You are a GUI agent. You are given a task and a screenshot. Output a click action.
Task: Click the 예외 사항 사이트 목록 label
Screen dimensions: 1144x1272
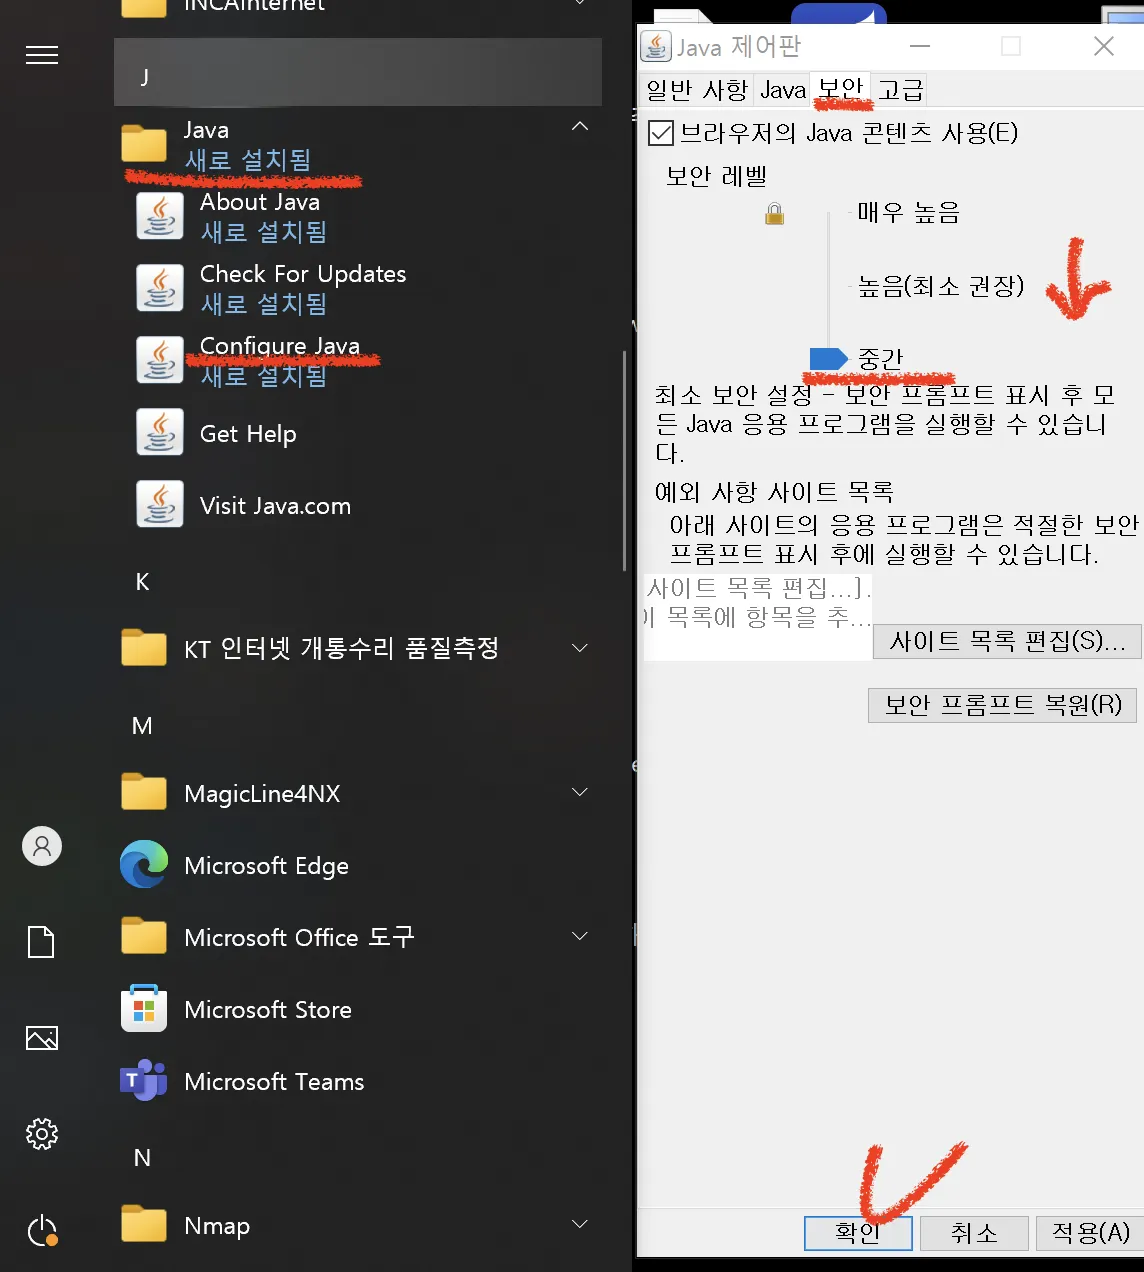(774, 491)
